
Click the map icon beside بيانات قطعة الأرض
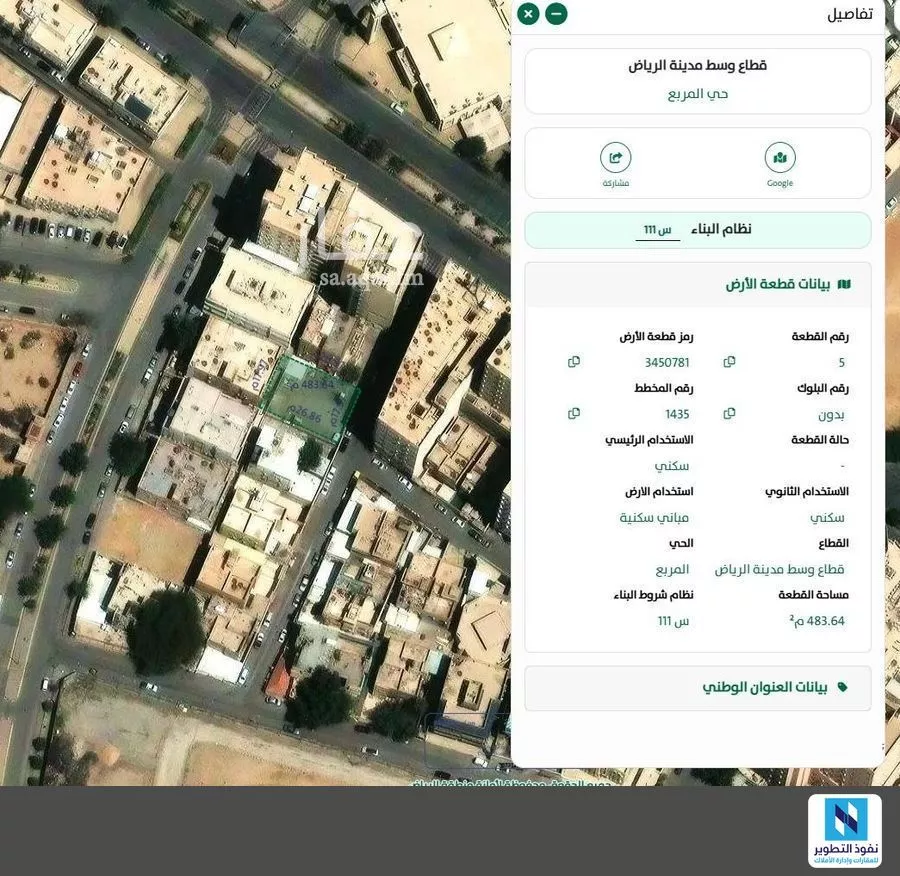coord(844,285)
